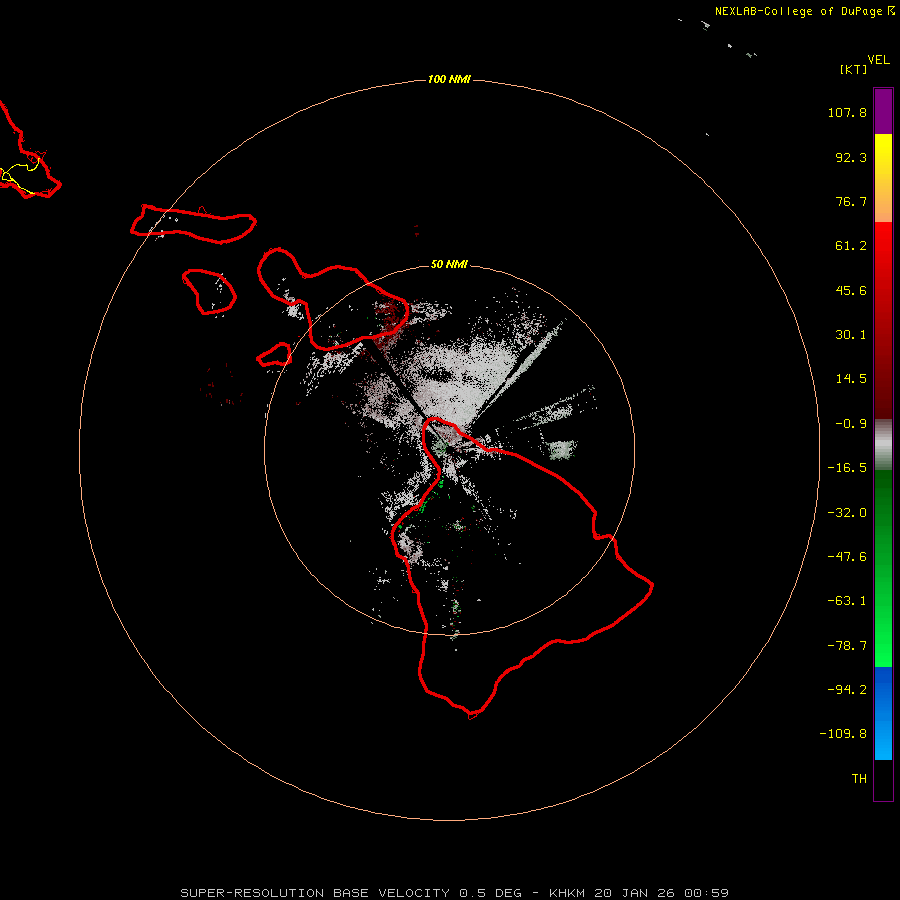Click the -47.6 legend value
Image resolution: width=900 pixels, height=900 pixels.
(847, 557)
